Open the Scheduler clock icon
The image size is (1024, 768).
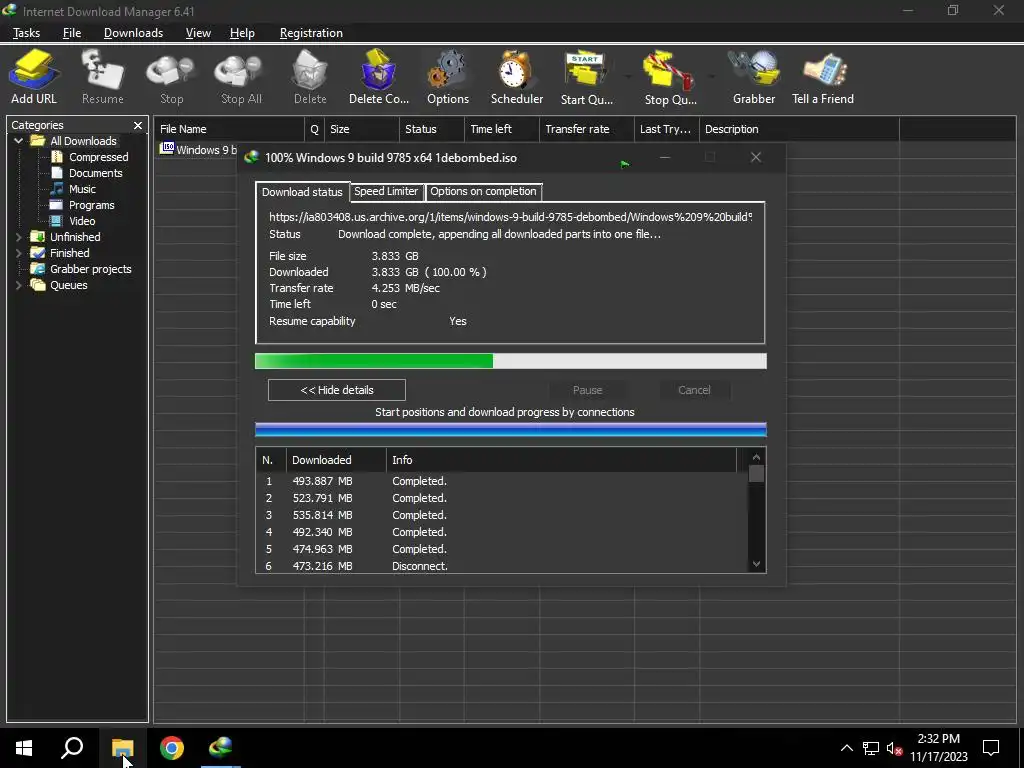(x=517, y=76)
